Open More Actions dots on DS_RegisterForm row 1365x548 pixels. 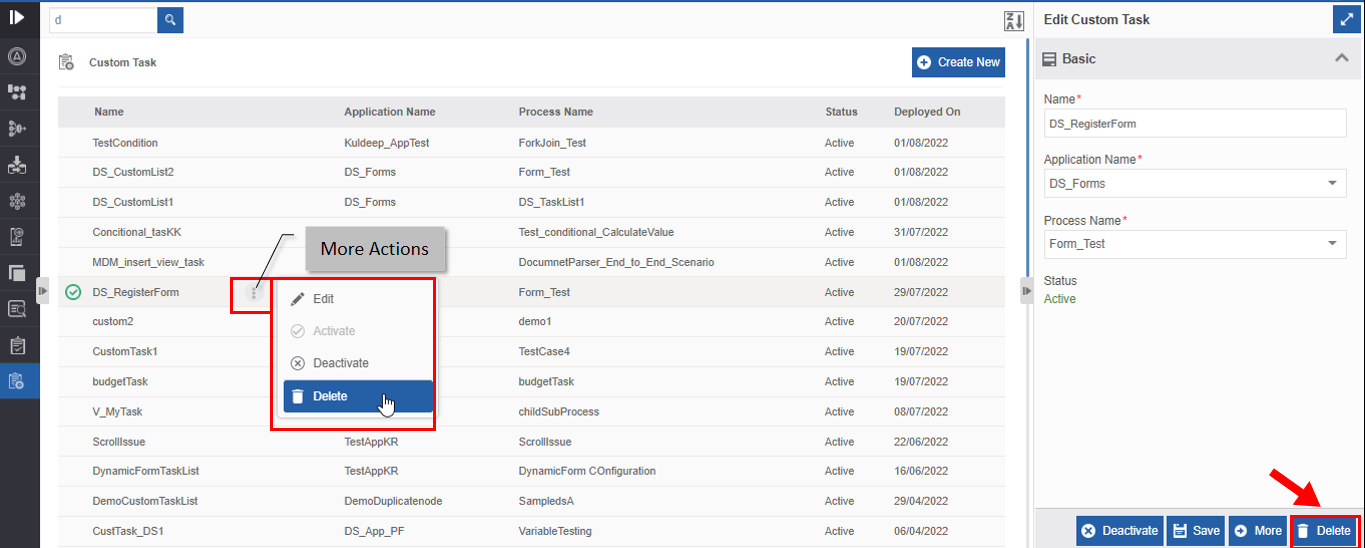254,292
